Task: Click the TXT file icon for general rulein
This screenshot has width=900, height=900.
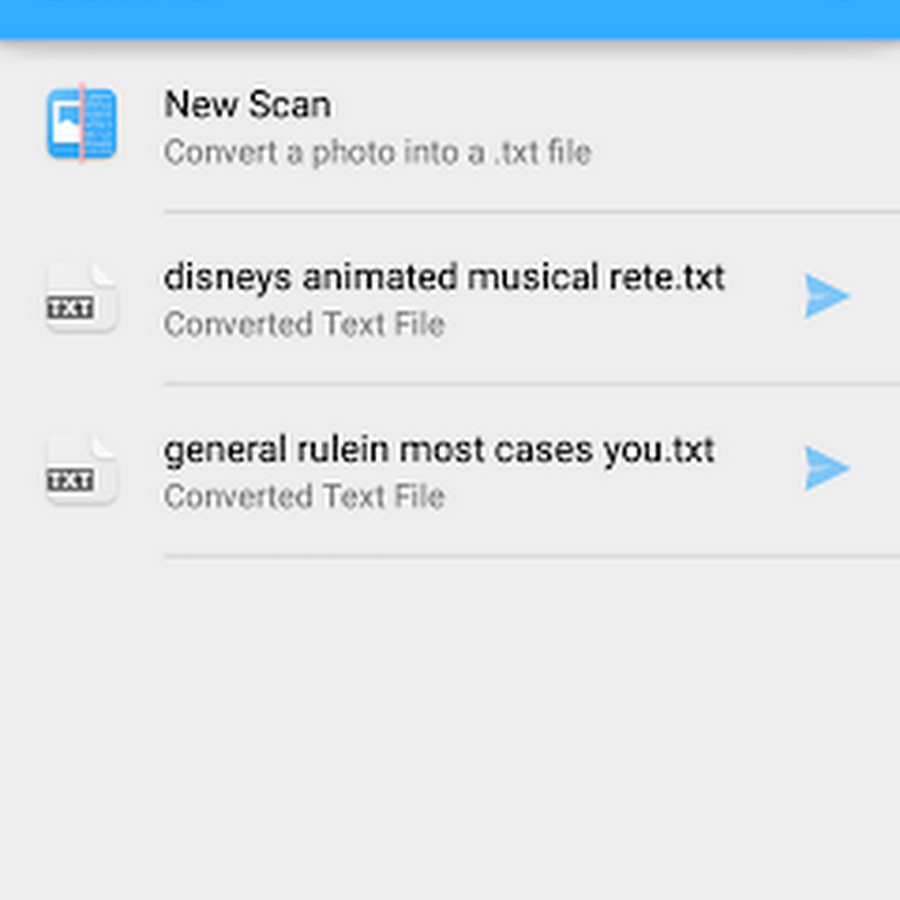Action: [82, 469]
